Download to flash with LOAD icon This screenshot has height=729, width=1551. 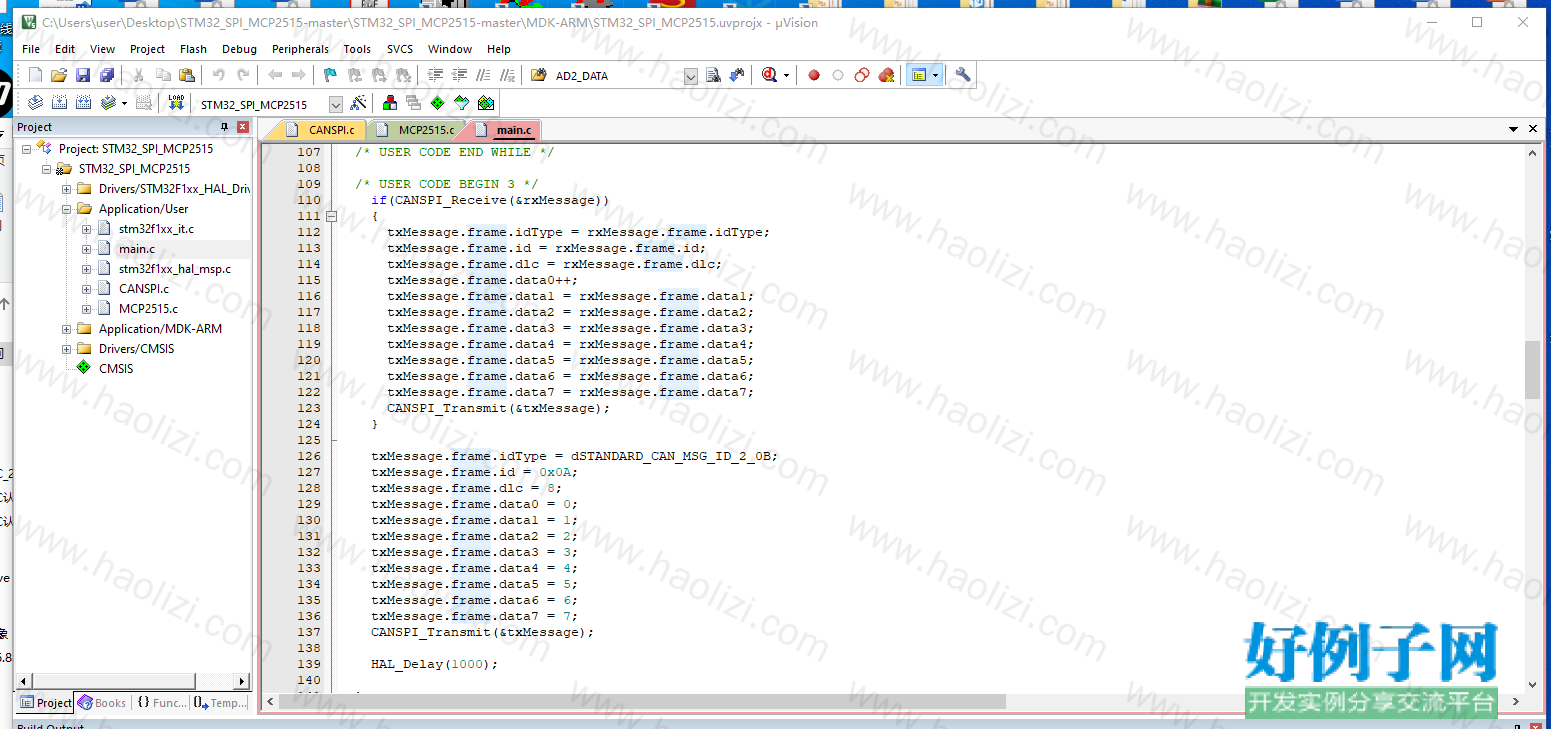(x=176, y=103)
